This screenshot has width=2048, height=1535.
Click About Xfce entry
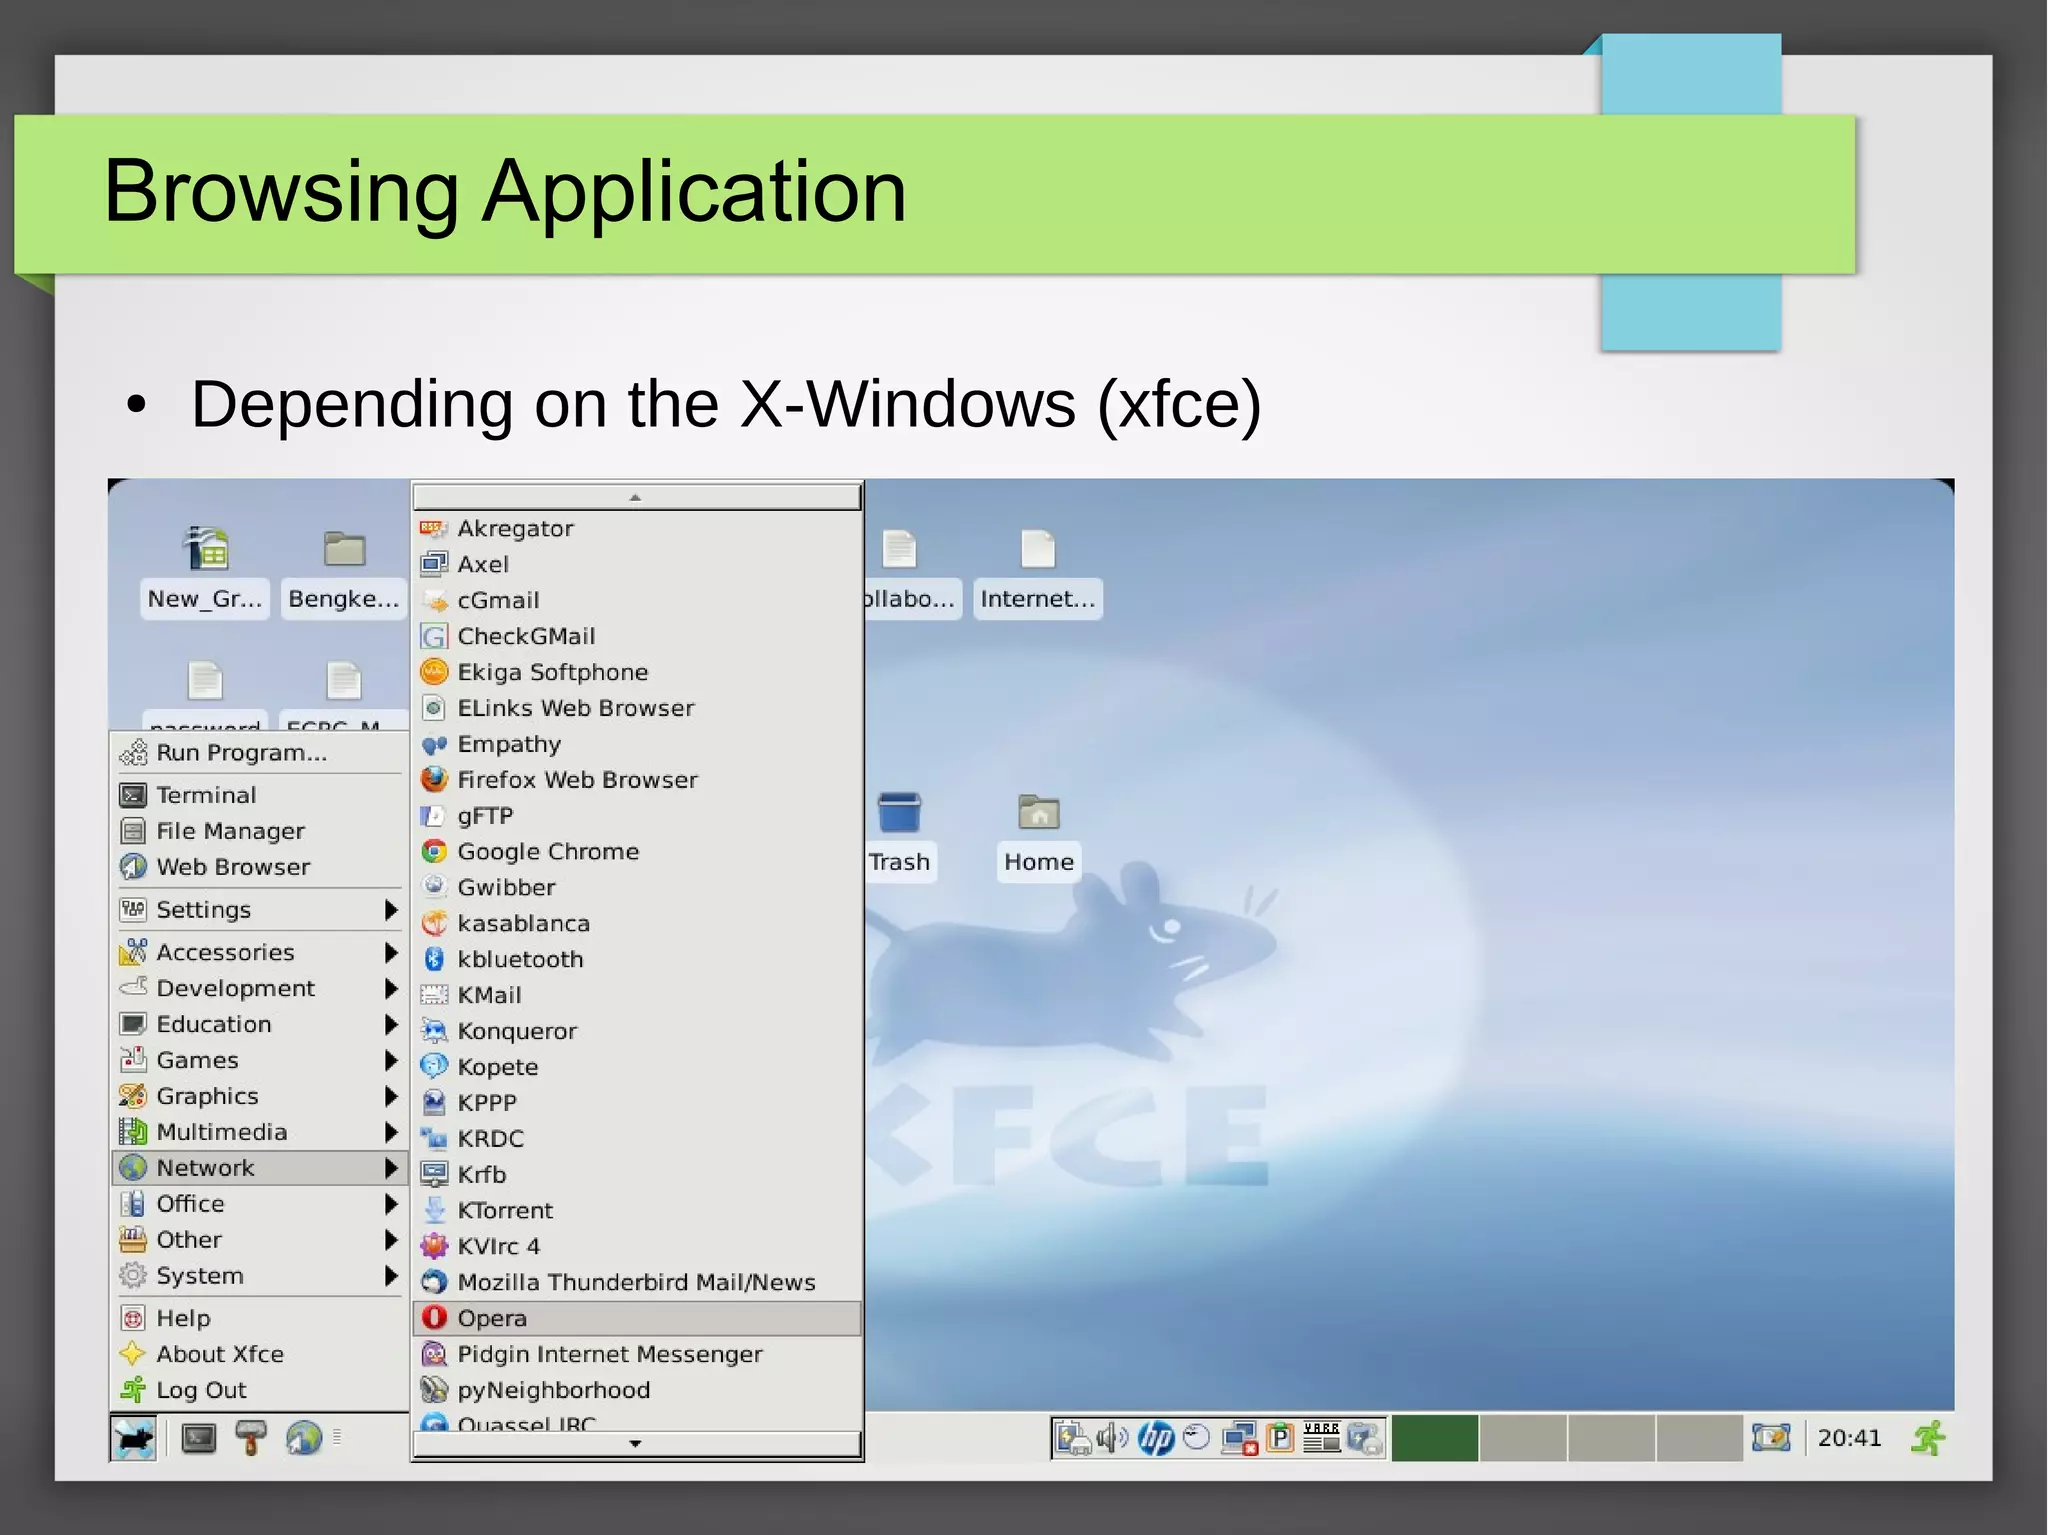tap(259, 1355)
